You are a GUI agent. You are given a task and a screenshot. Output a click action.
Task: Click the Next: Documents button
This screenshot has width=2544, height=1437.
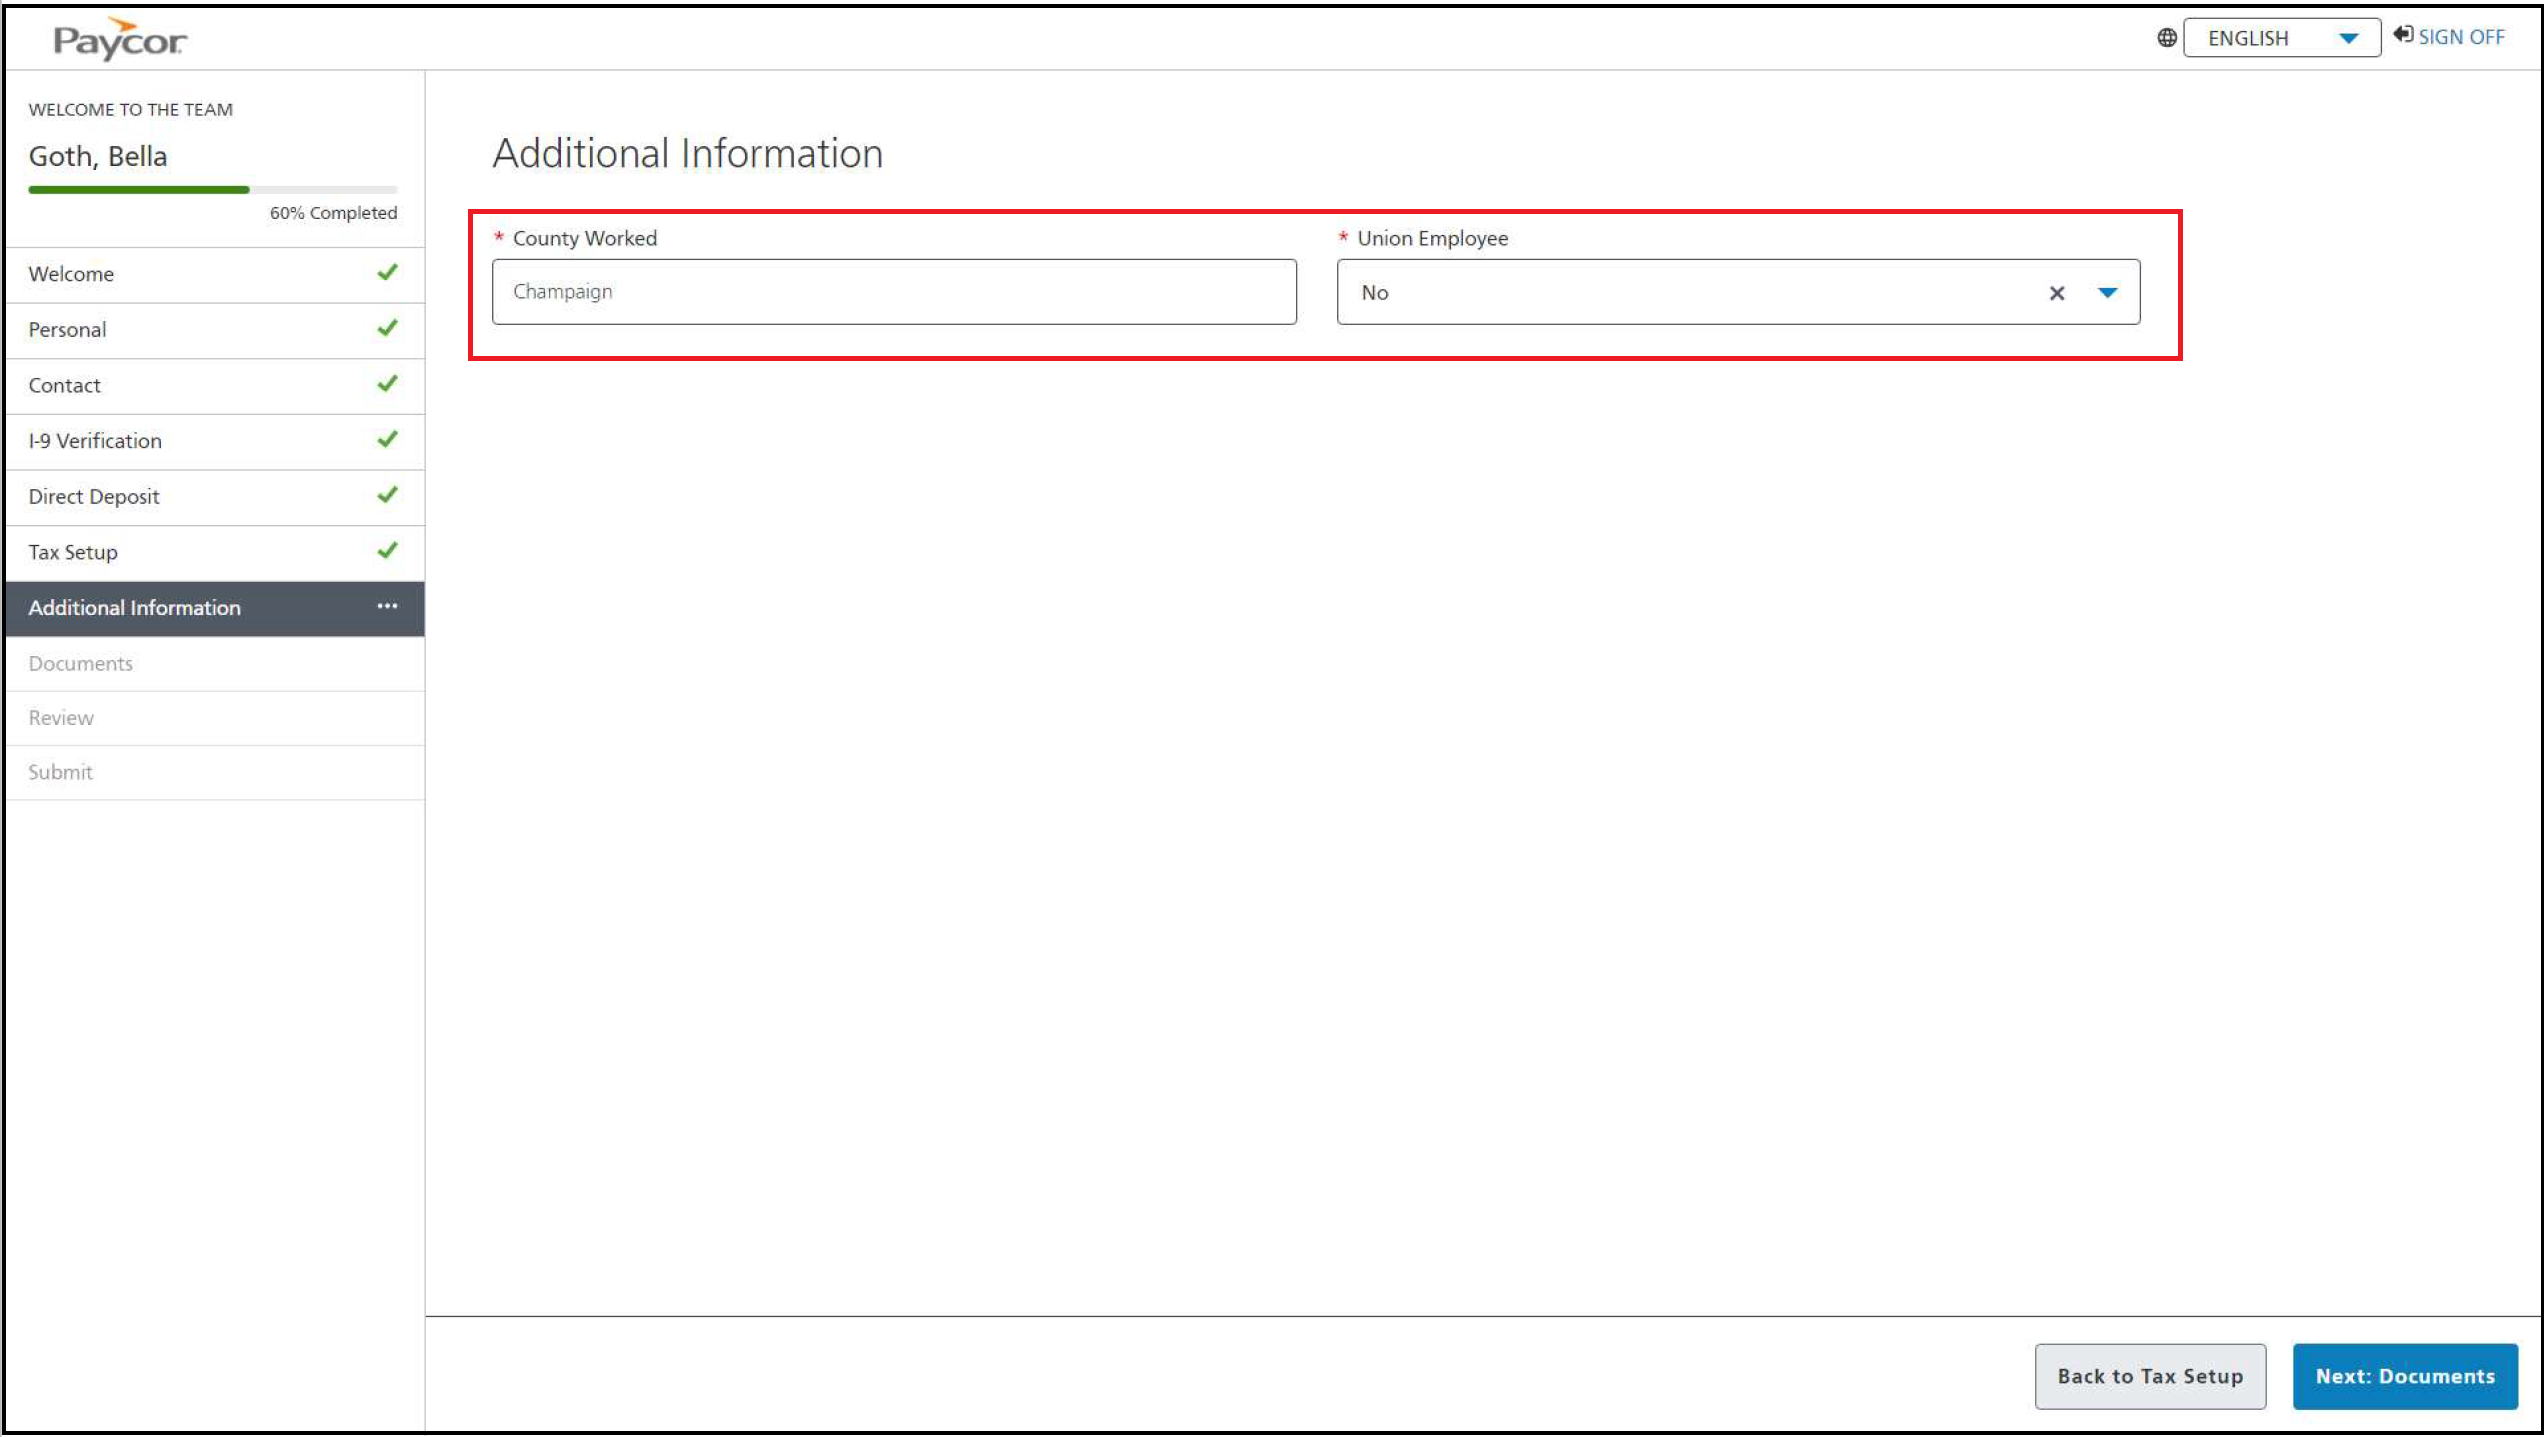click(2404, 1376)
